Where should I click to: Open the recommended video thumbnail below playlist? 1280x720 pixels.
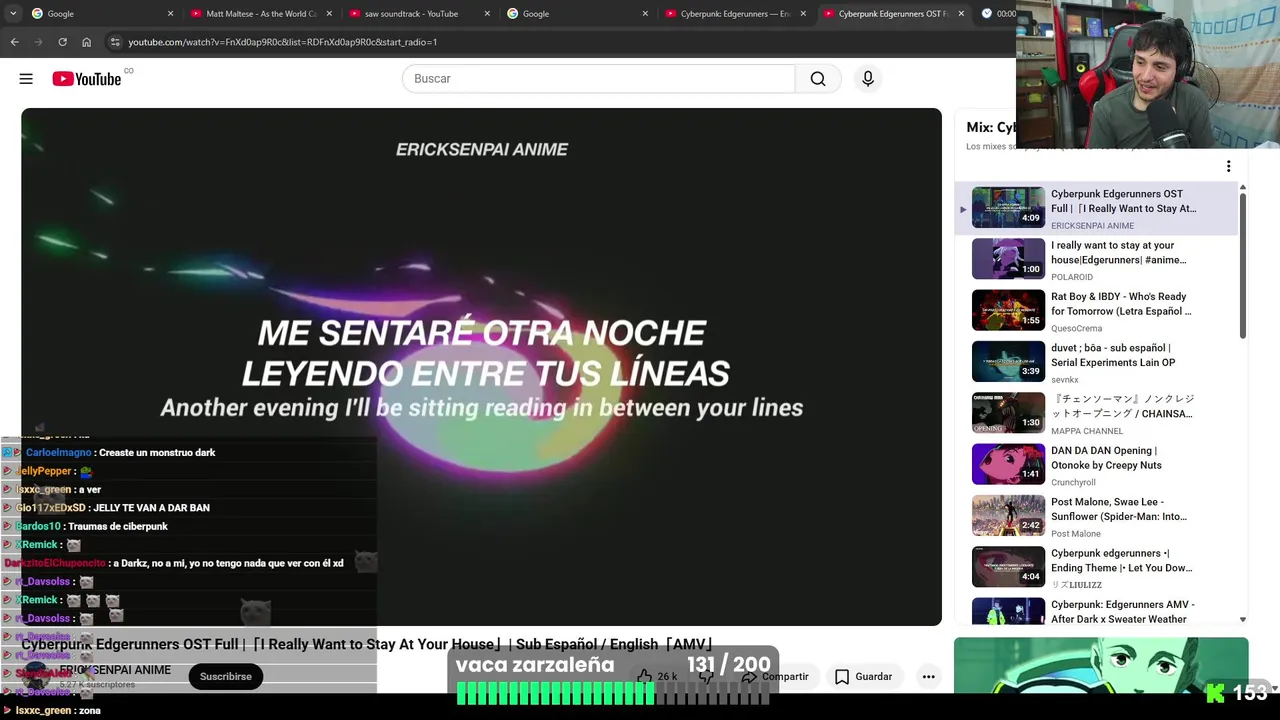pos(1101,665)
